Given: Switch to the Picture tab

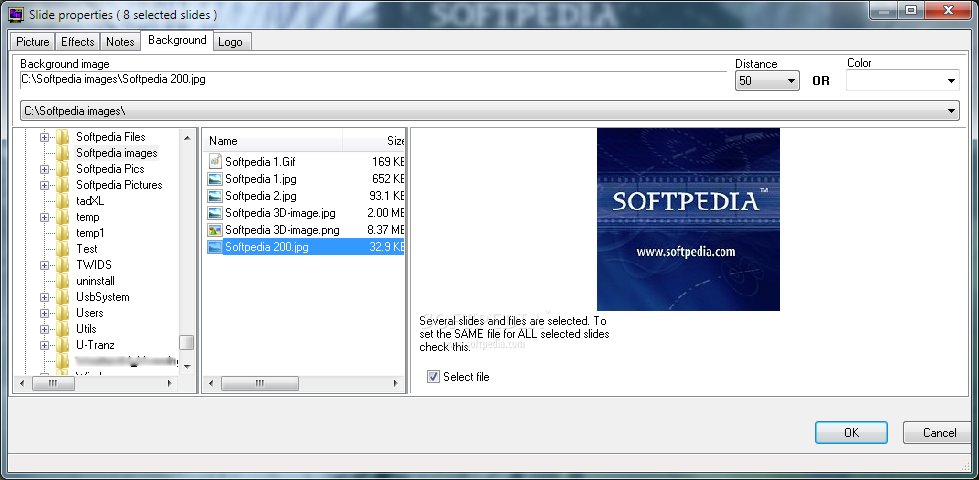Looking at the screenshot, I should coord(32,42).
